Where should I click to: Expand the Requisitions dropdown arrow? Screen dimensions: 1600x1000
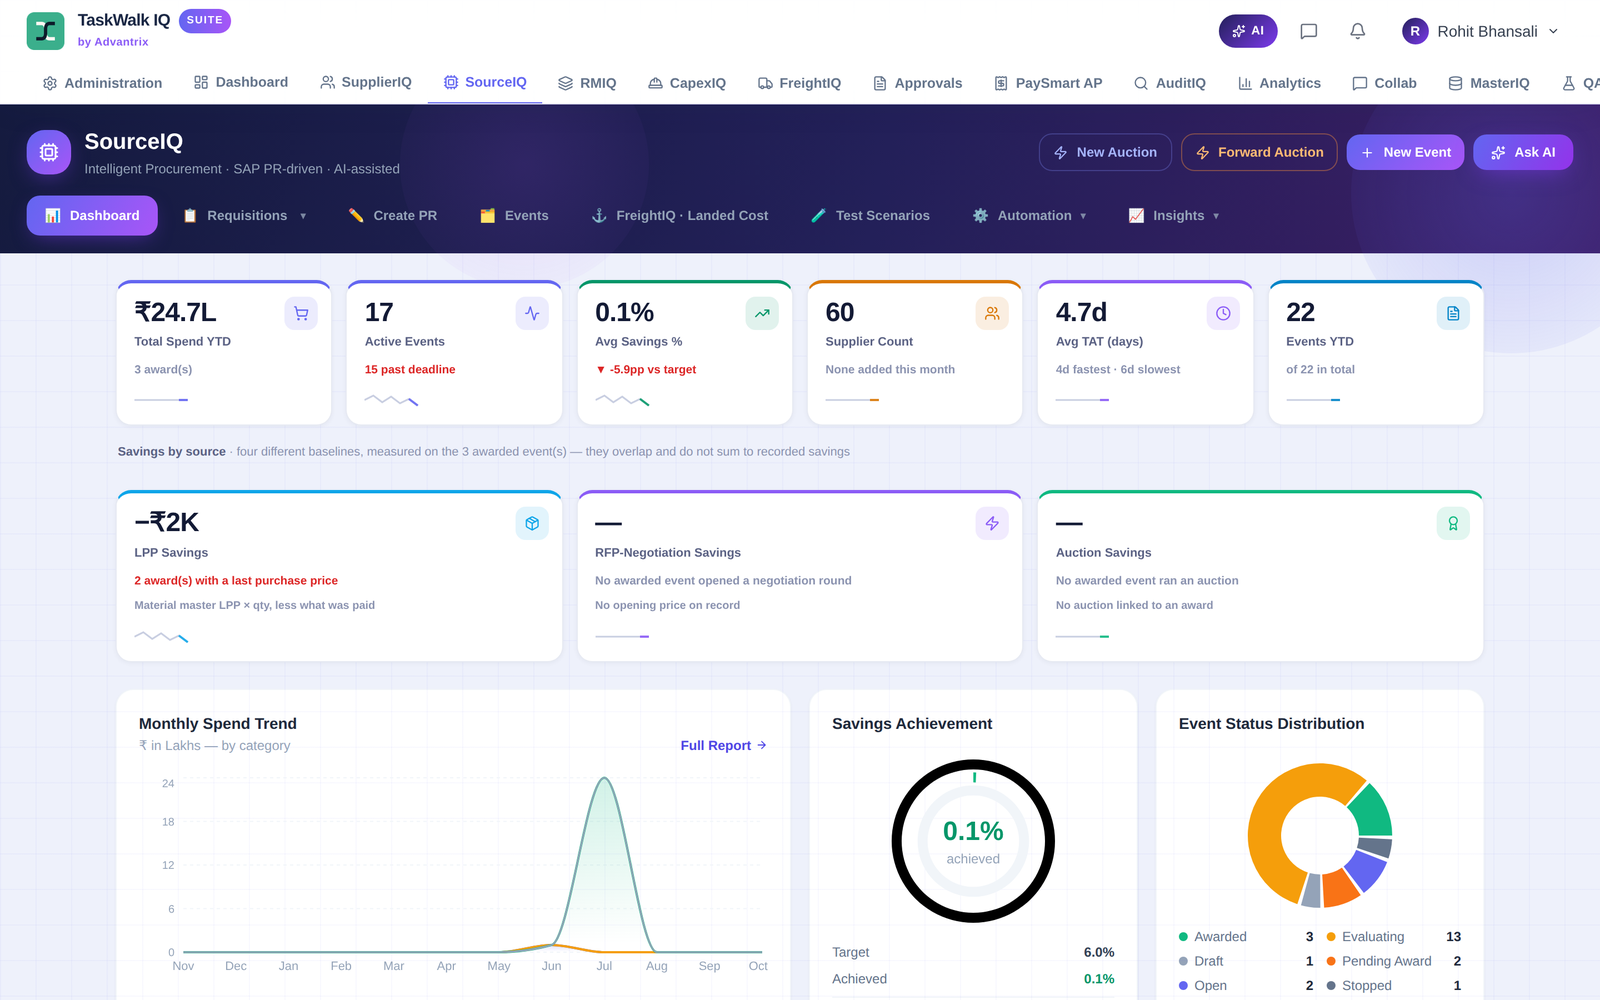pos(303,216)
